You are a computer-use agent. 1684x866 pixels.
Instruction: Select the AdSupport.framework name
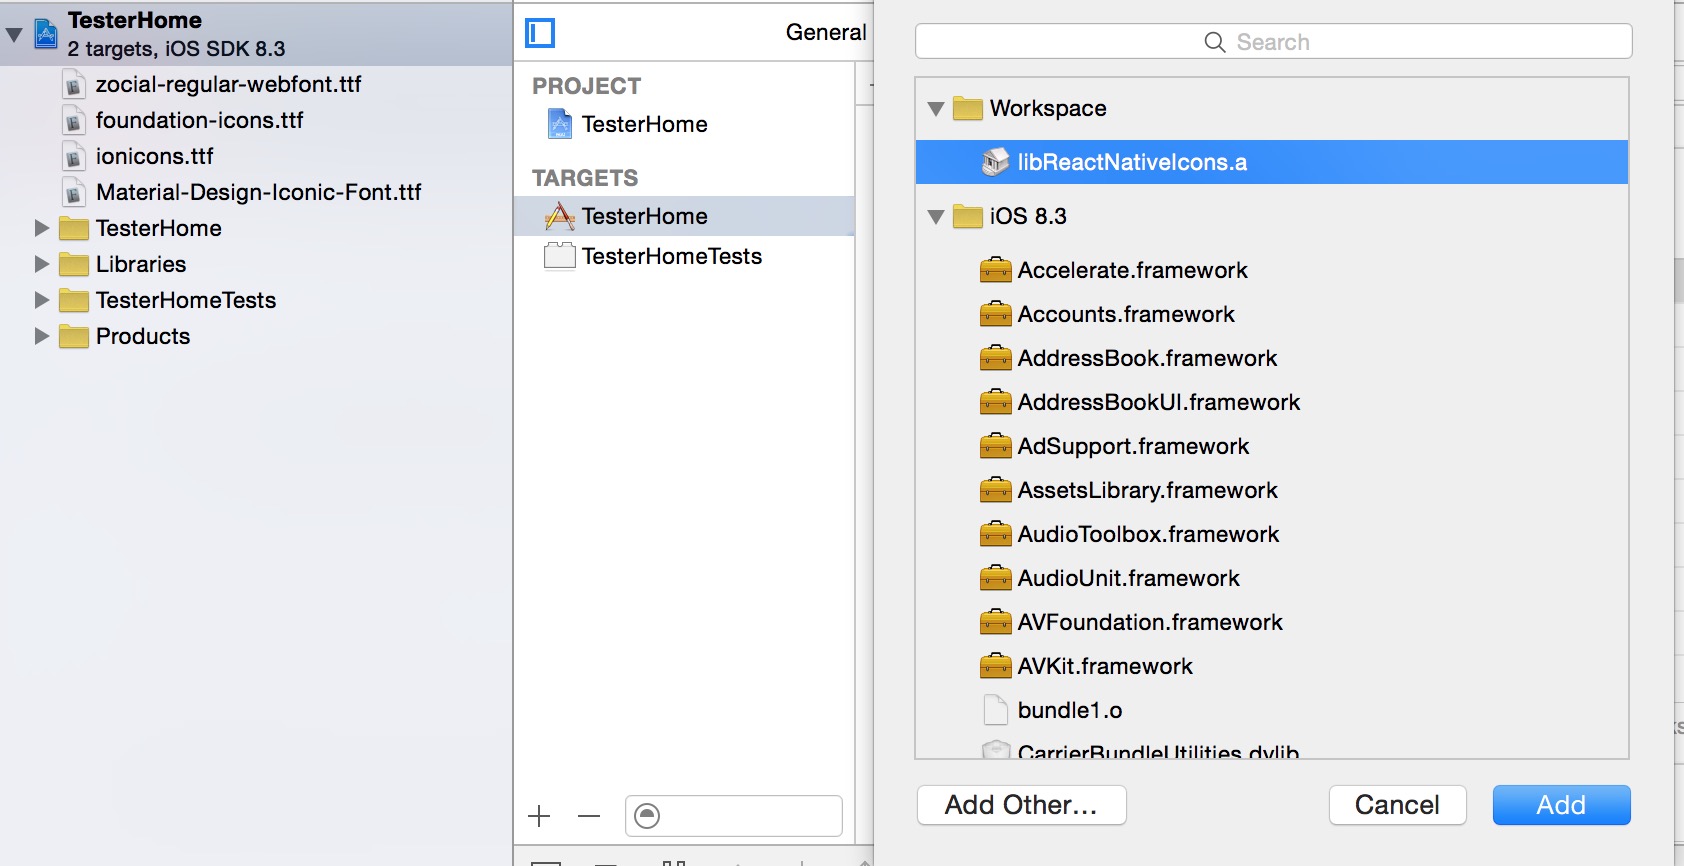pos(1133,446)
